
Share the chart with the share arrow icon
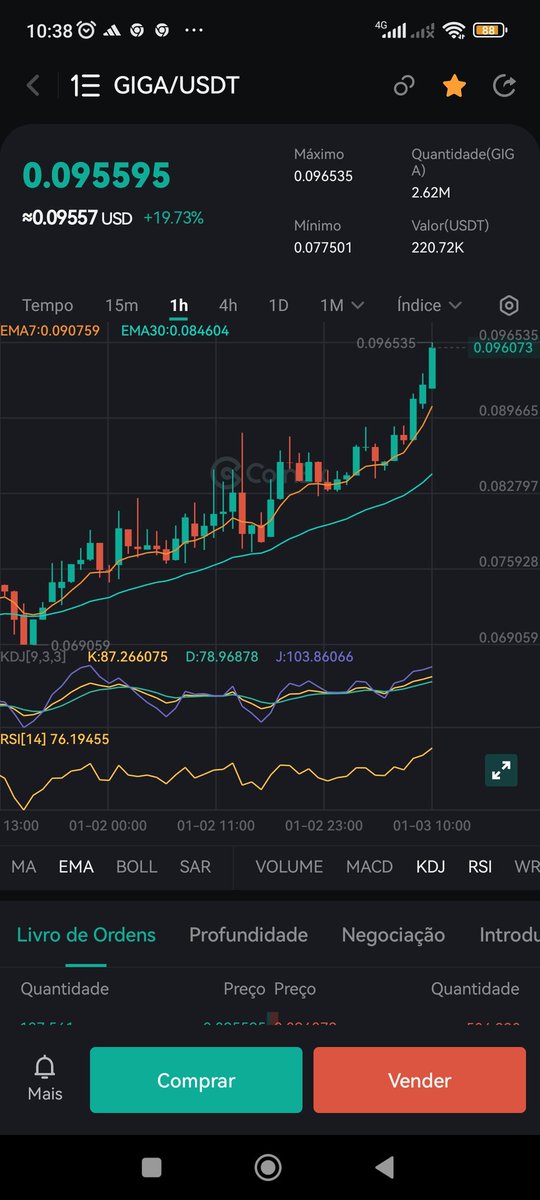pyautogui.click(x=505, y=85)
